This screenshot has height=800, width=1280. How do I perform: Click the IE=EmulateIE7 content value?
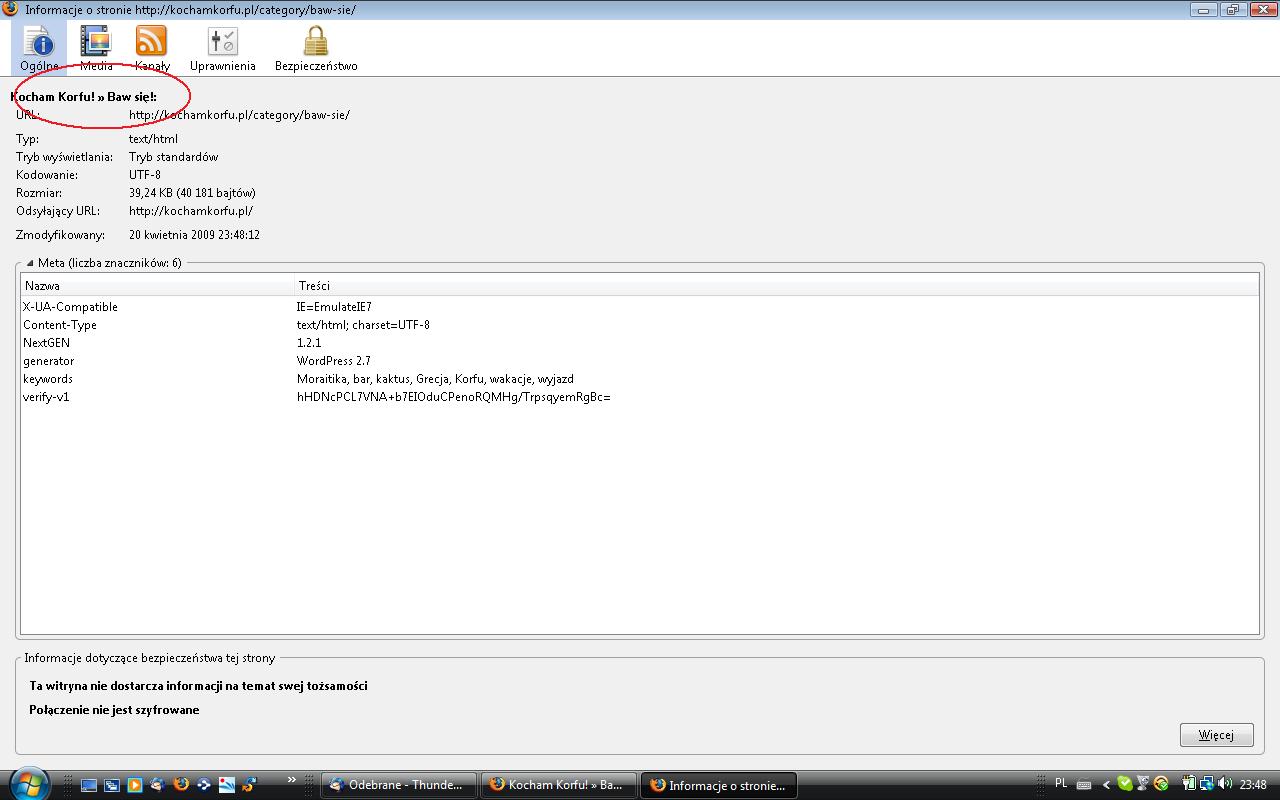334,307
